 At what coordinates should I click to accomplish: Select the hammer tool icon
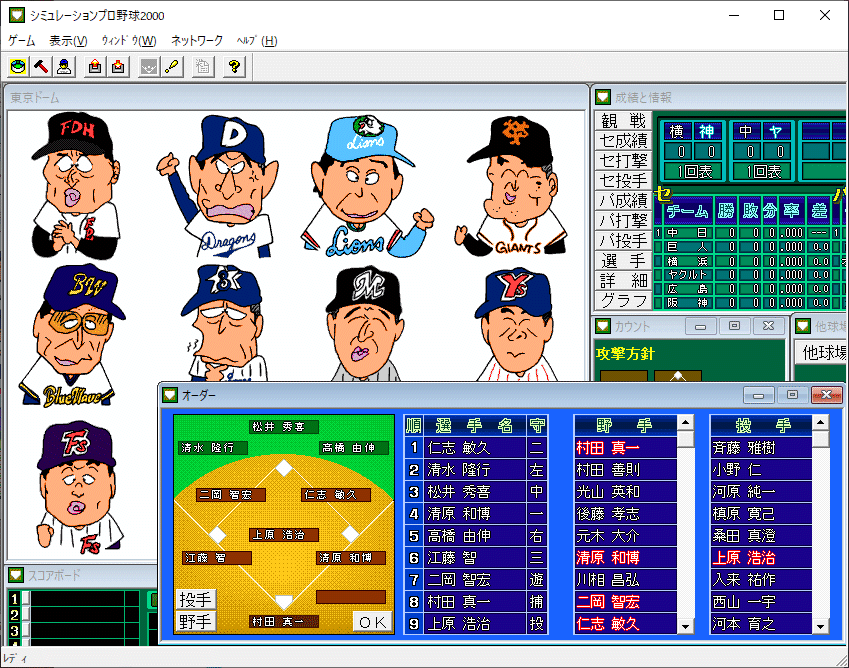coord(41,67)
